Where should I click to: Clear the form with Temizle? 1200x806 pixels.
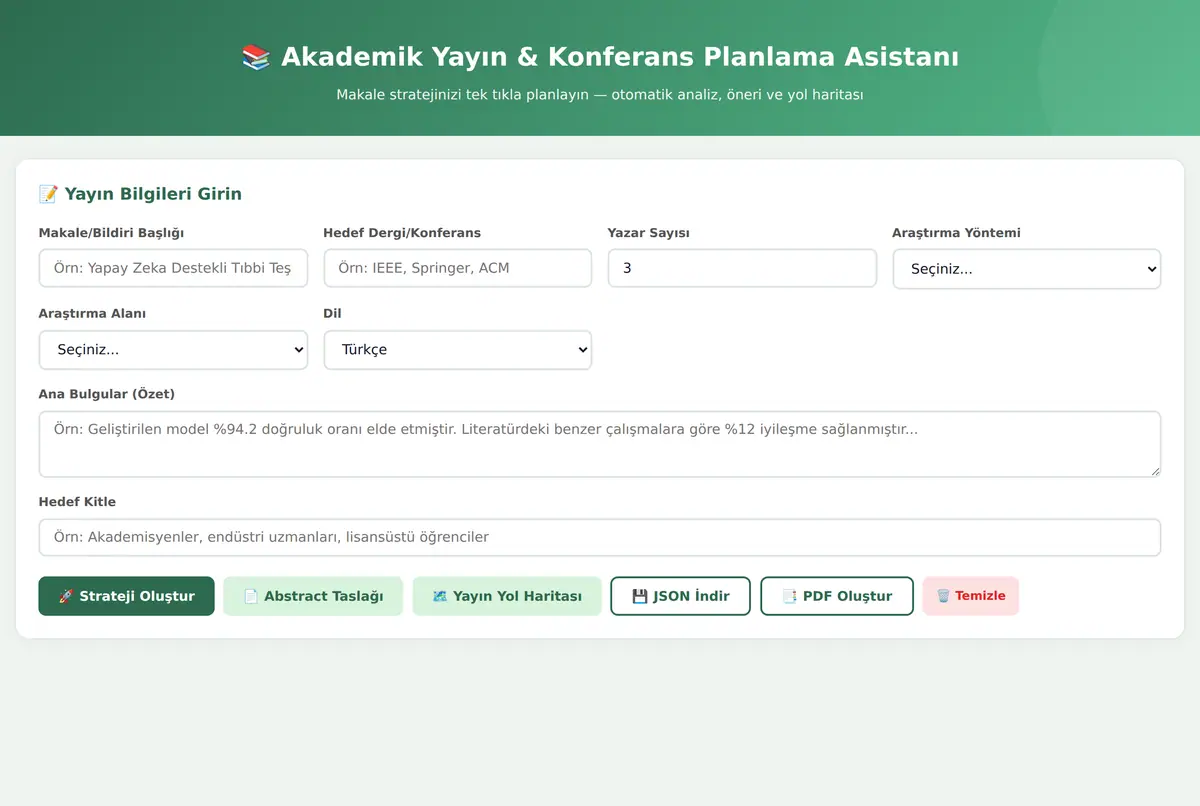[971, 596]
